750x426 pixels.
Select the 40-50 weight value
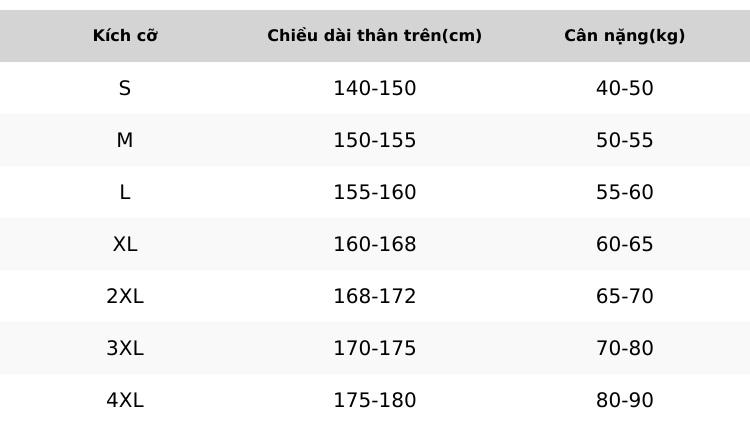pyautogui.click(x=624, y=88)
